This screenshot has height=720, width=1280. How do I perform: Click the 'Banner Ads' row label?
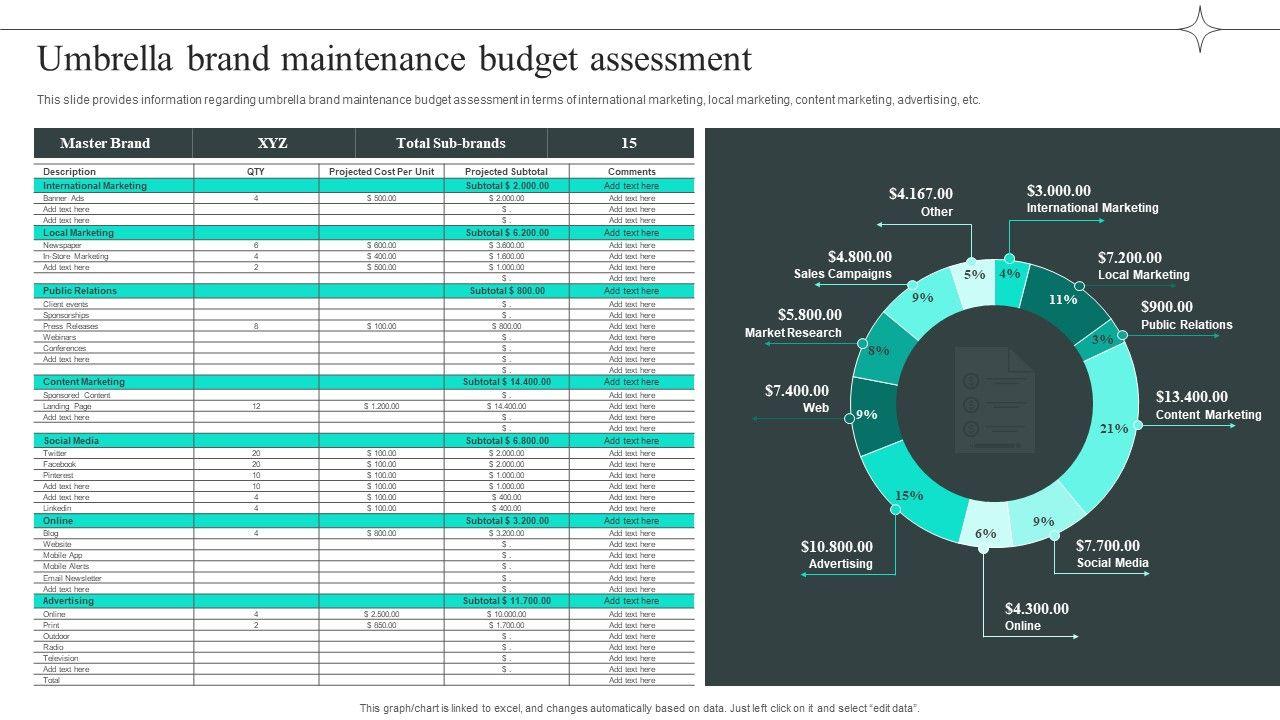point(63,198)
